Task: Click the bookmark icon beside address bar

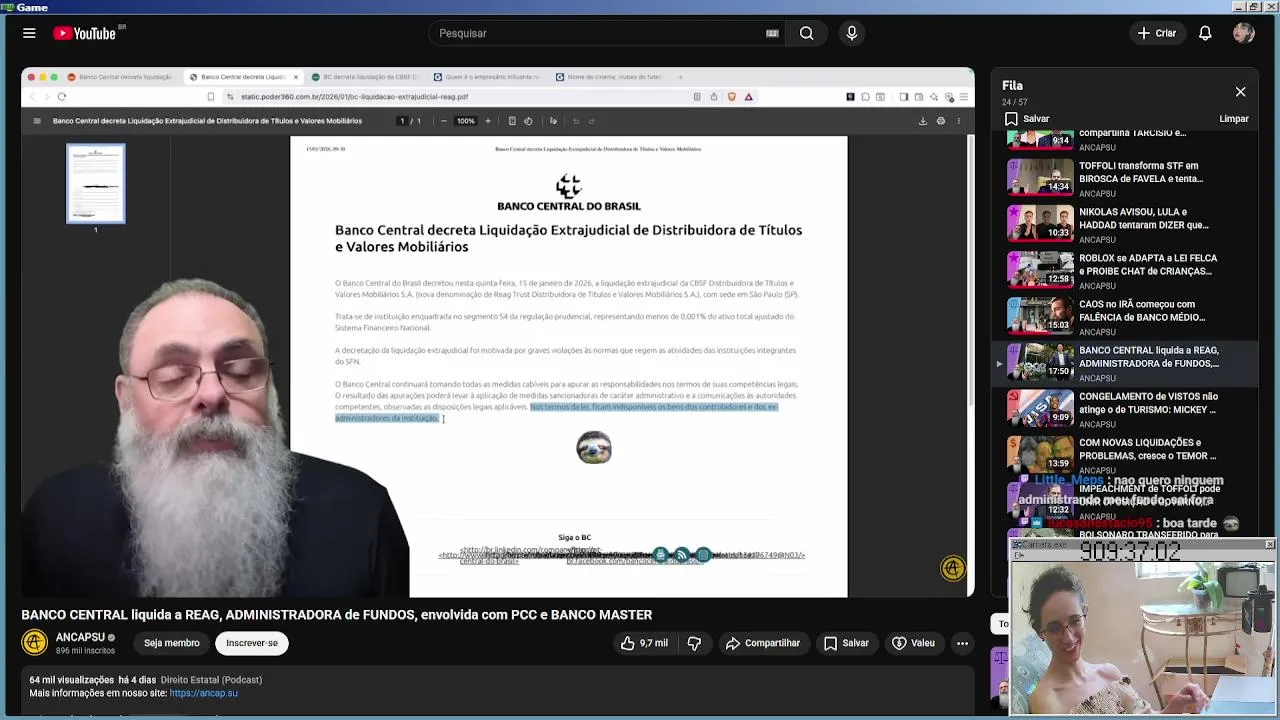Action: (210, 97)
